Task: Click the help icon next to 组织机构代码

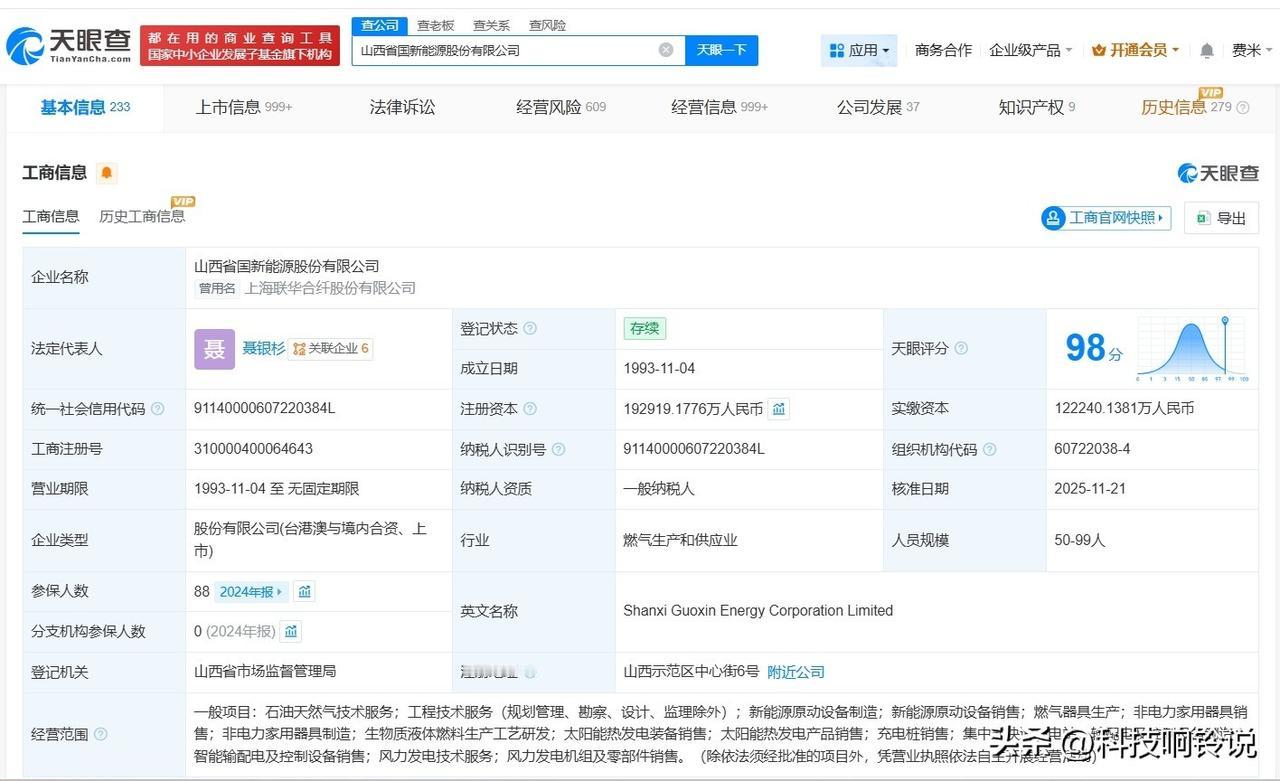Action: click(x=990, y=450)
